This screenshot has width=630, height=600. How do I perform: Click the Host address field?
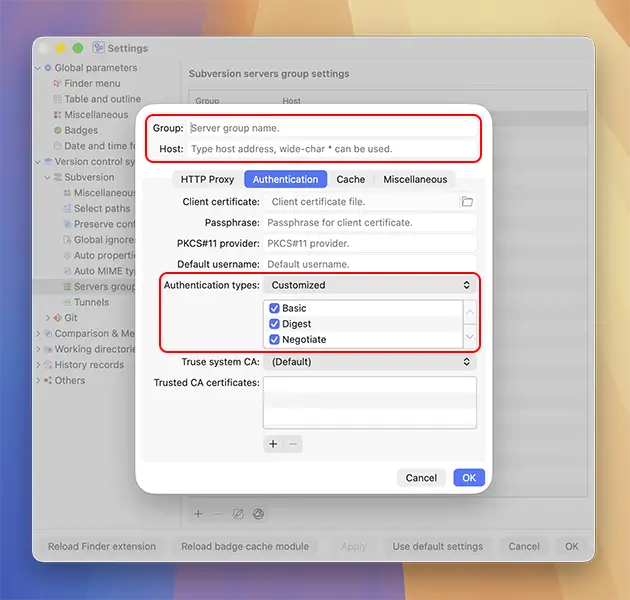332,149
